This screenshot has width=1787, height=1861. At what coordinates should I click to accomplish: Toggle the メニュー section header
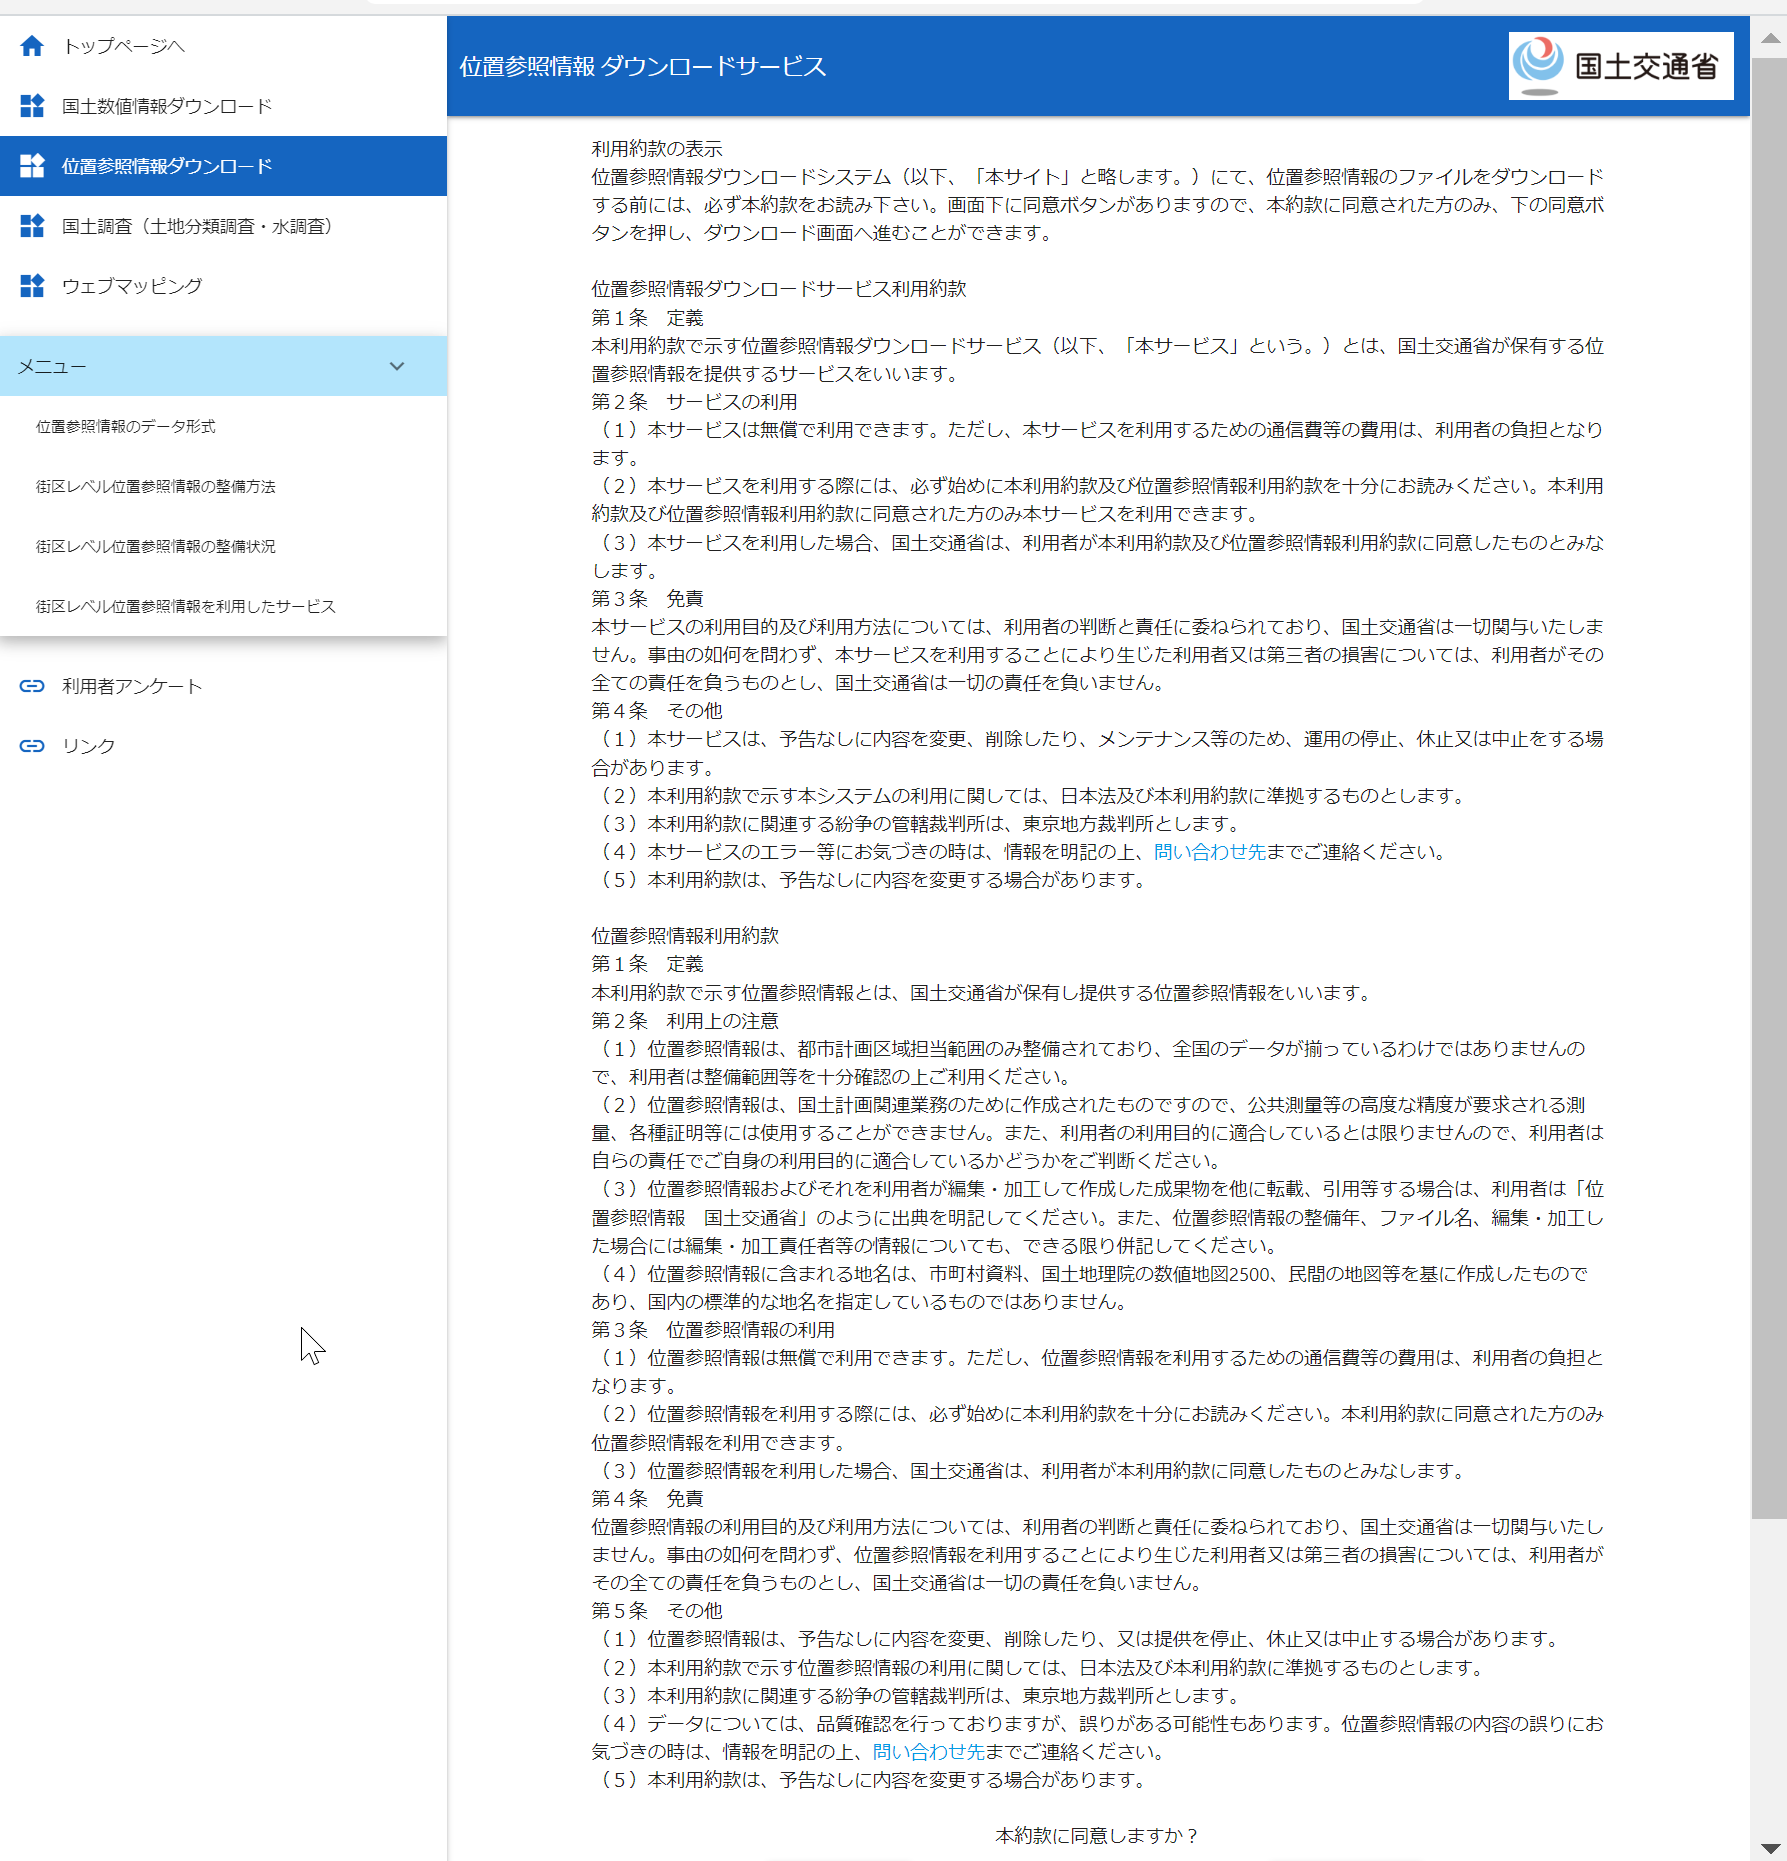[200, 366]
